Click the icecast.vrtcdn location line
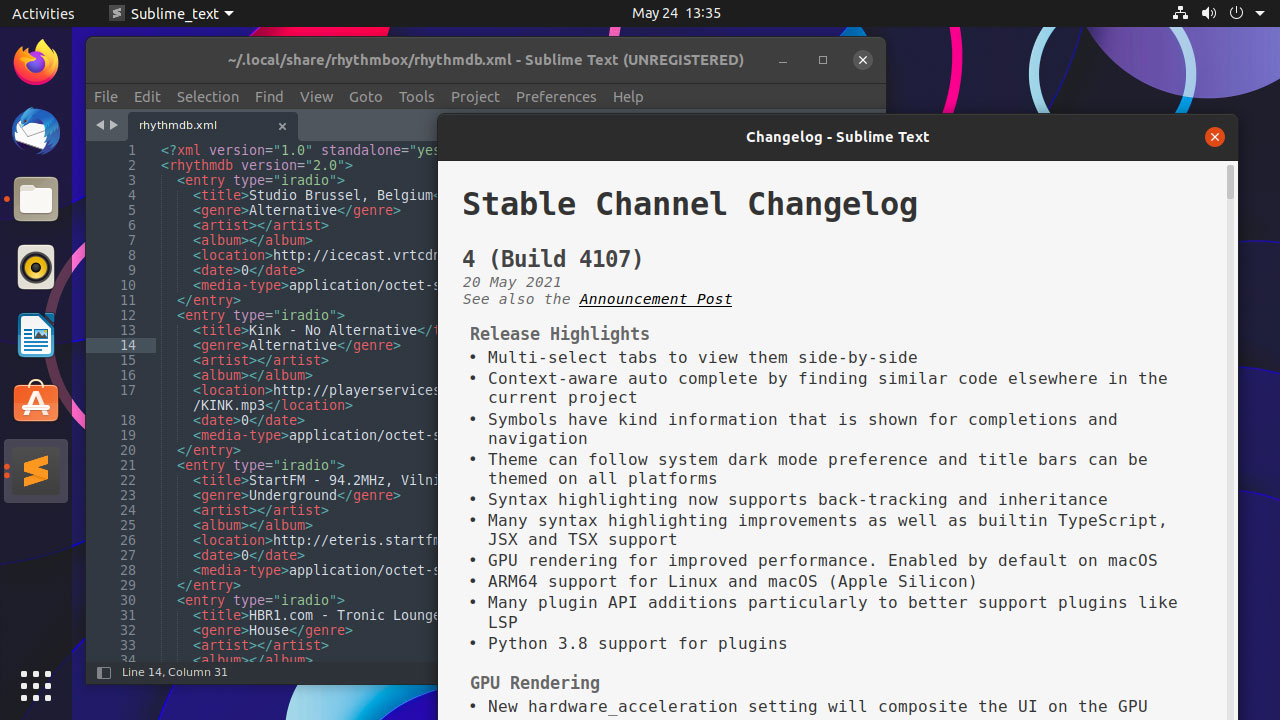 click(315, 255)
